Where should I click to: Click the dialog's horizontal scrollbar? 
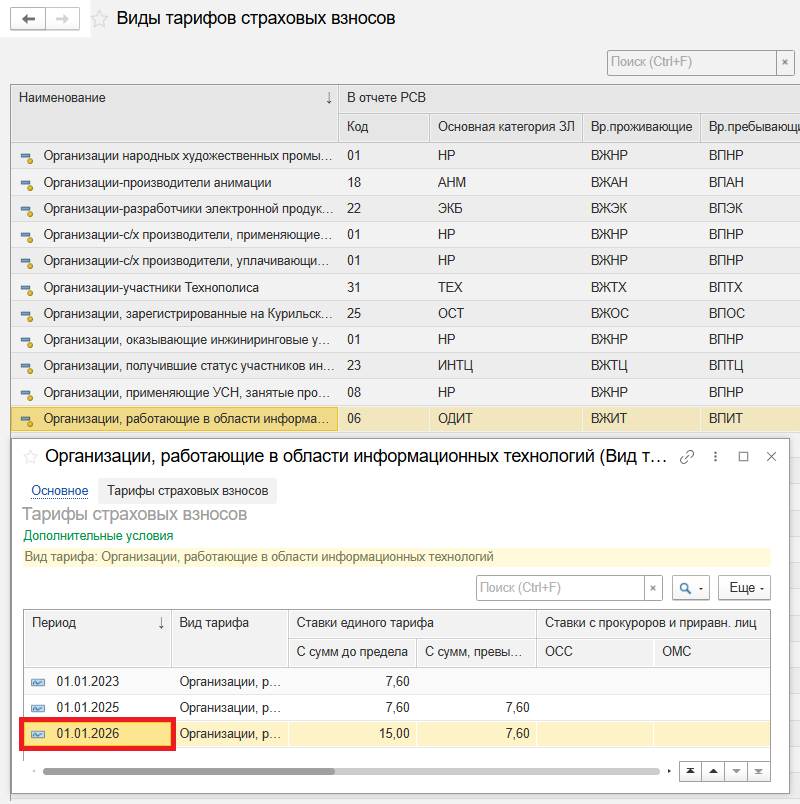pos(188,771)
